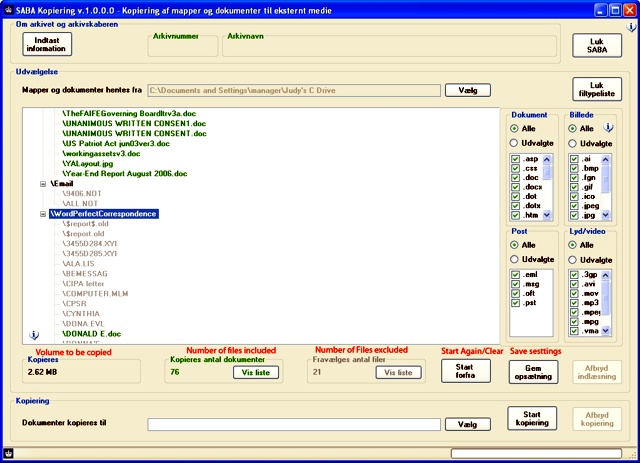Click the SABA crown icon in title bar
The image size is (640, 463).
(x=9, y=10)
